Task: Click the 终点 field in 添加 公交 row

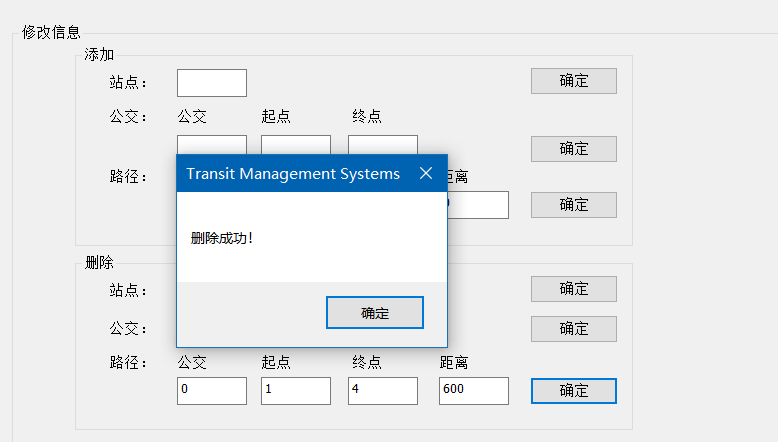Action: click(x=383, y=144)
